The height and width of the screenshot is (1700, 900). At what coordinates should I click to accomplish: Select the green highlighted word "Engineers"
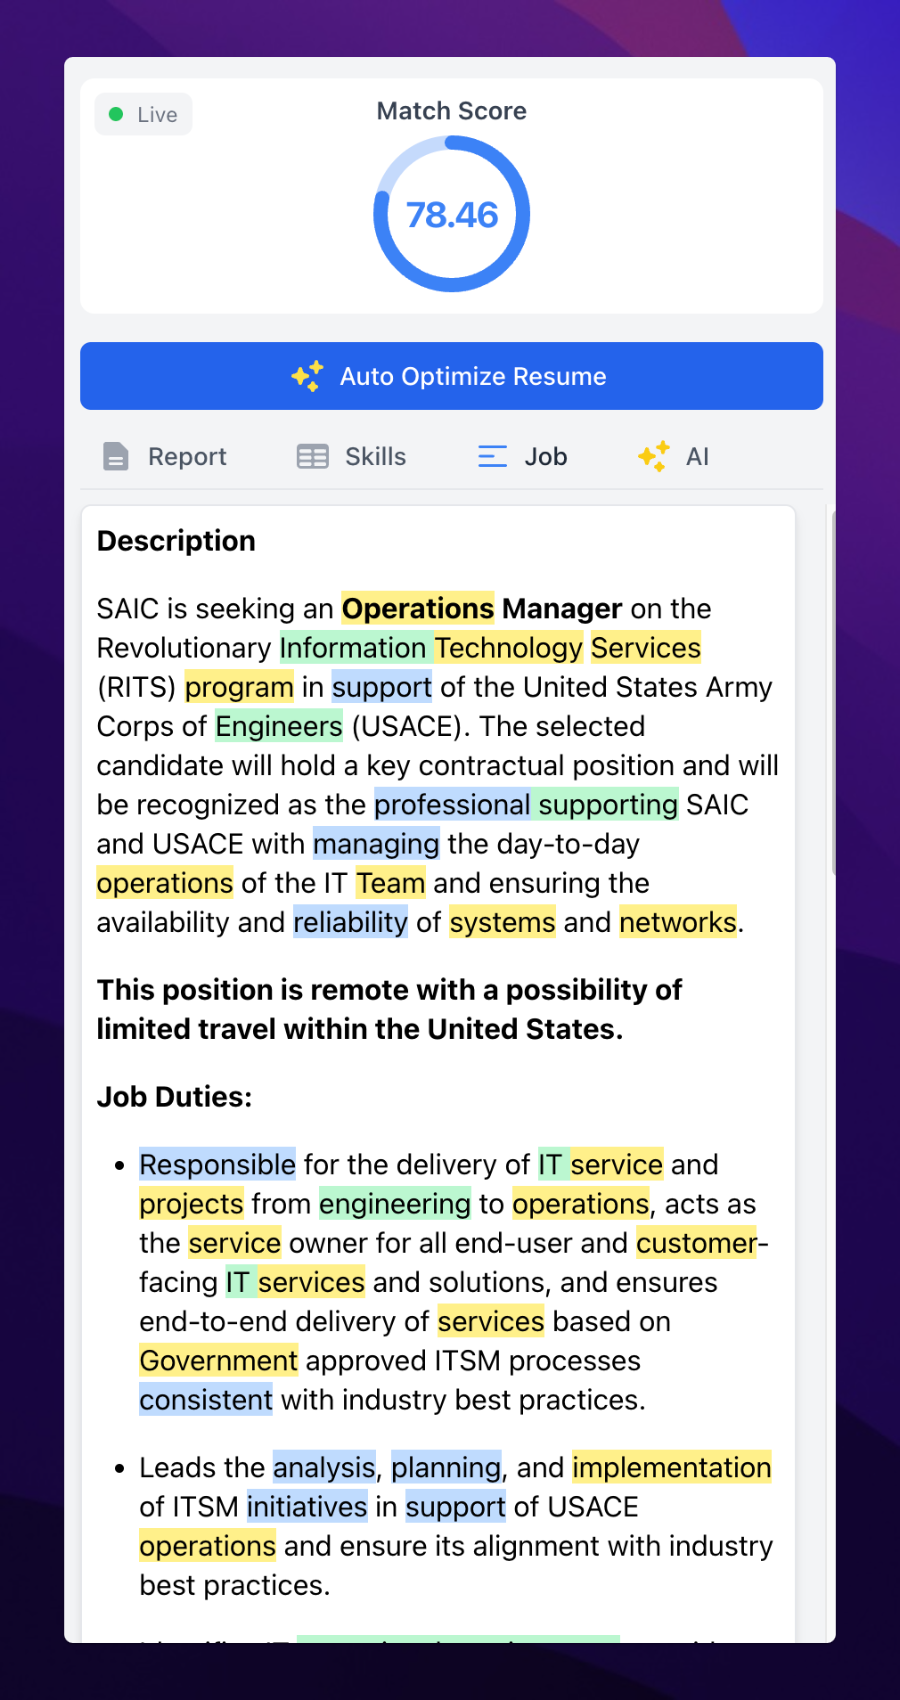pos(279,726)
